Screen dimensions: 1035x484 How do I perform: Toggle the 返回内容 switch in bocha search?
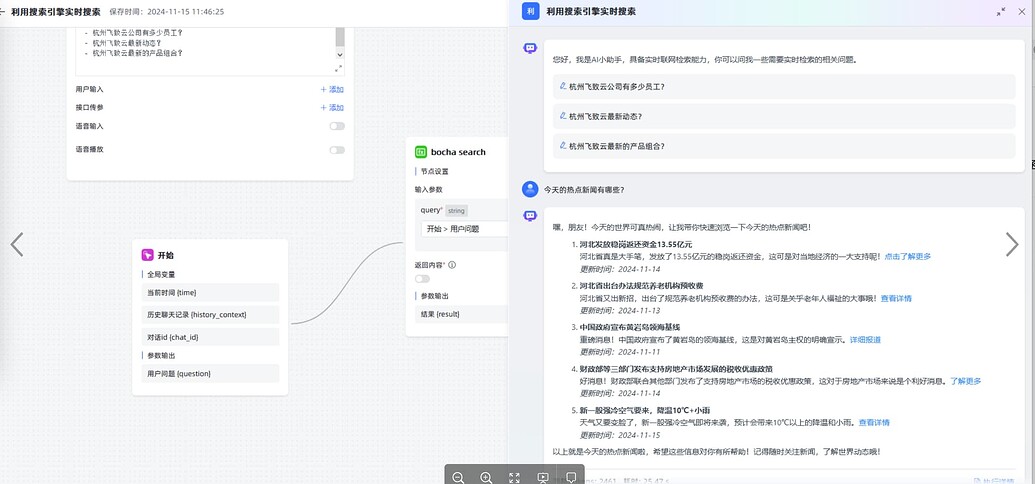pos(422,279)
